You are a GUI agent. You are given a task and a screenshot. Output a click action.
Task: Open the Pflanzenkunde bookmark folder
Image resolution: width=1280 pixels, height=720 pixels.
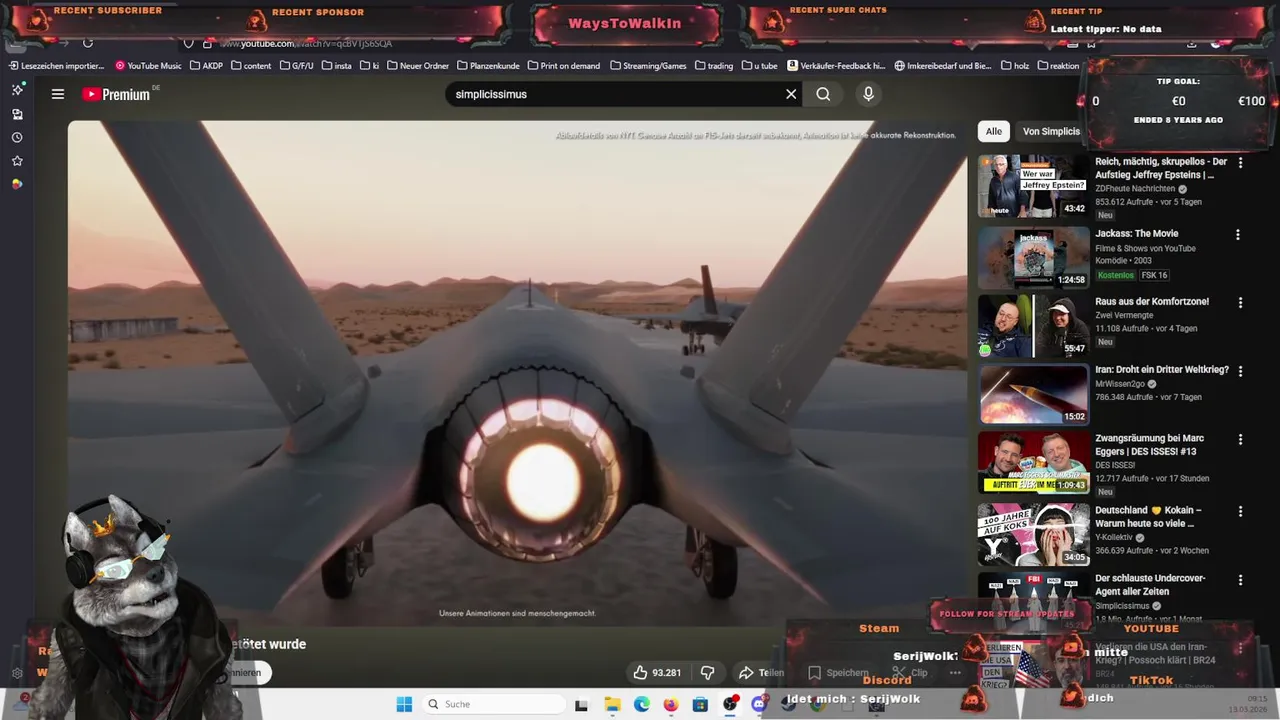tap(488, 66)
